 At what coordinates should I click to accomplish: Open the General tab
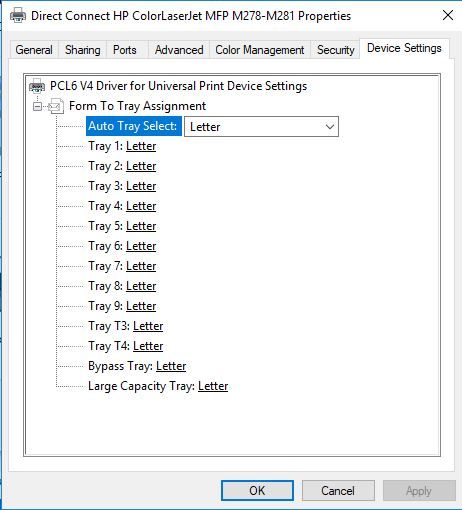click(34, 50)
